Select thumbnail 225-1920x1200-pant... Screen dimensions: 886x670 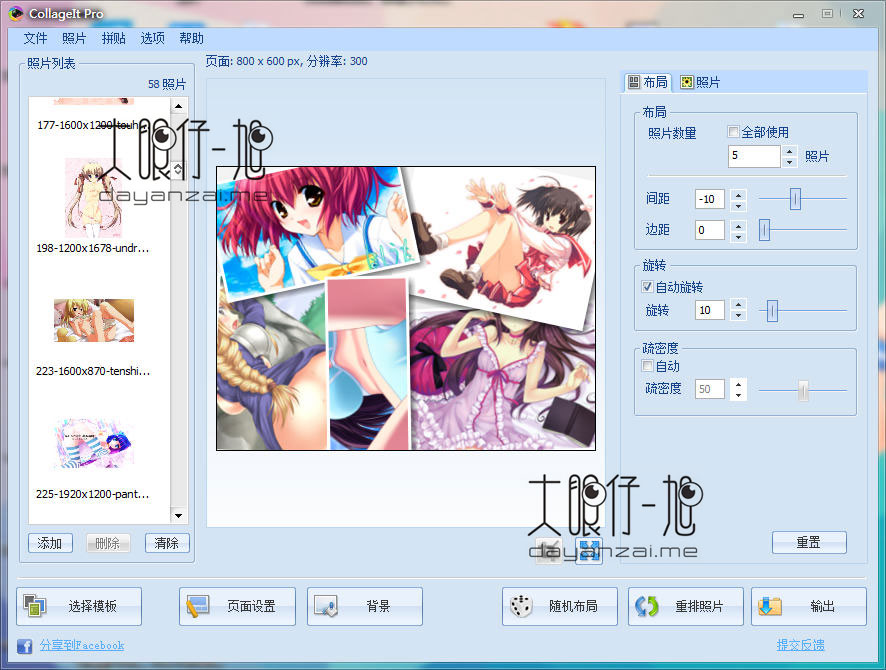tap(94, 443)
